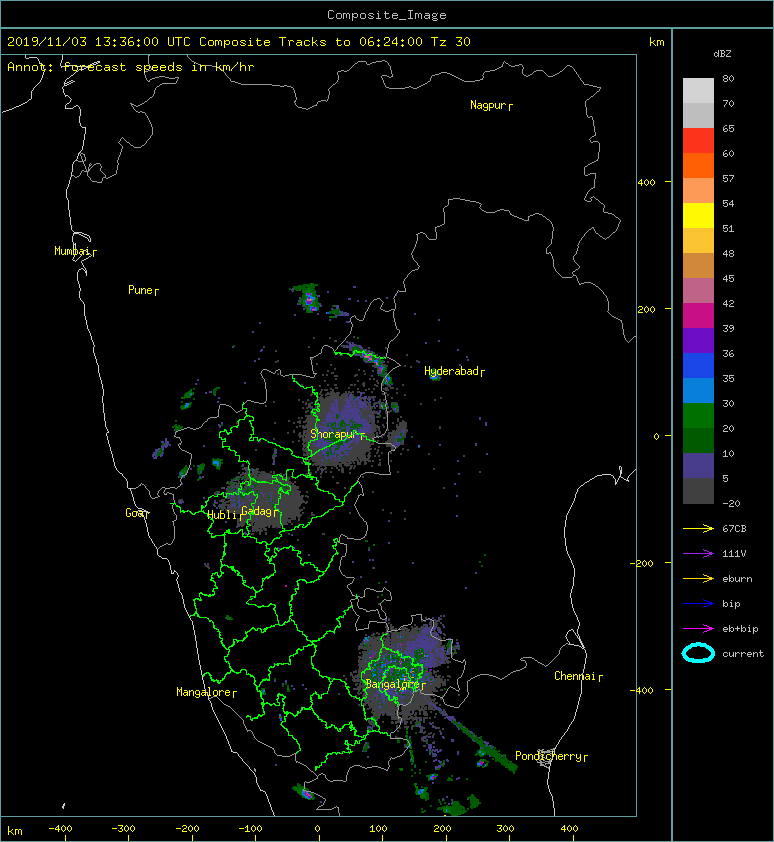Click the eburn arrow symbol in the legend
Viewport: 774px width, 842px height.
point(698,578)
